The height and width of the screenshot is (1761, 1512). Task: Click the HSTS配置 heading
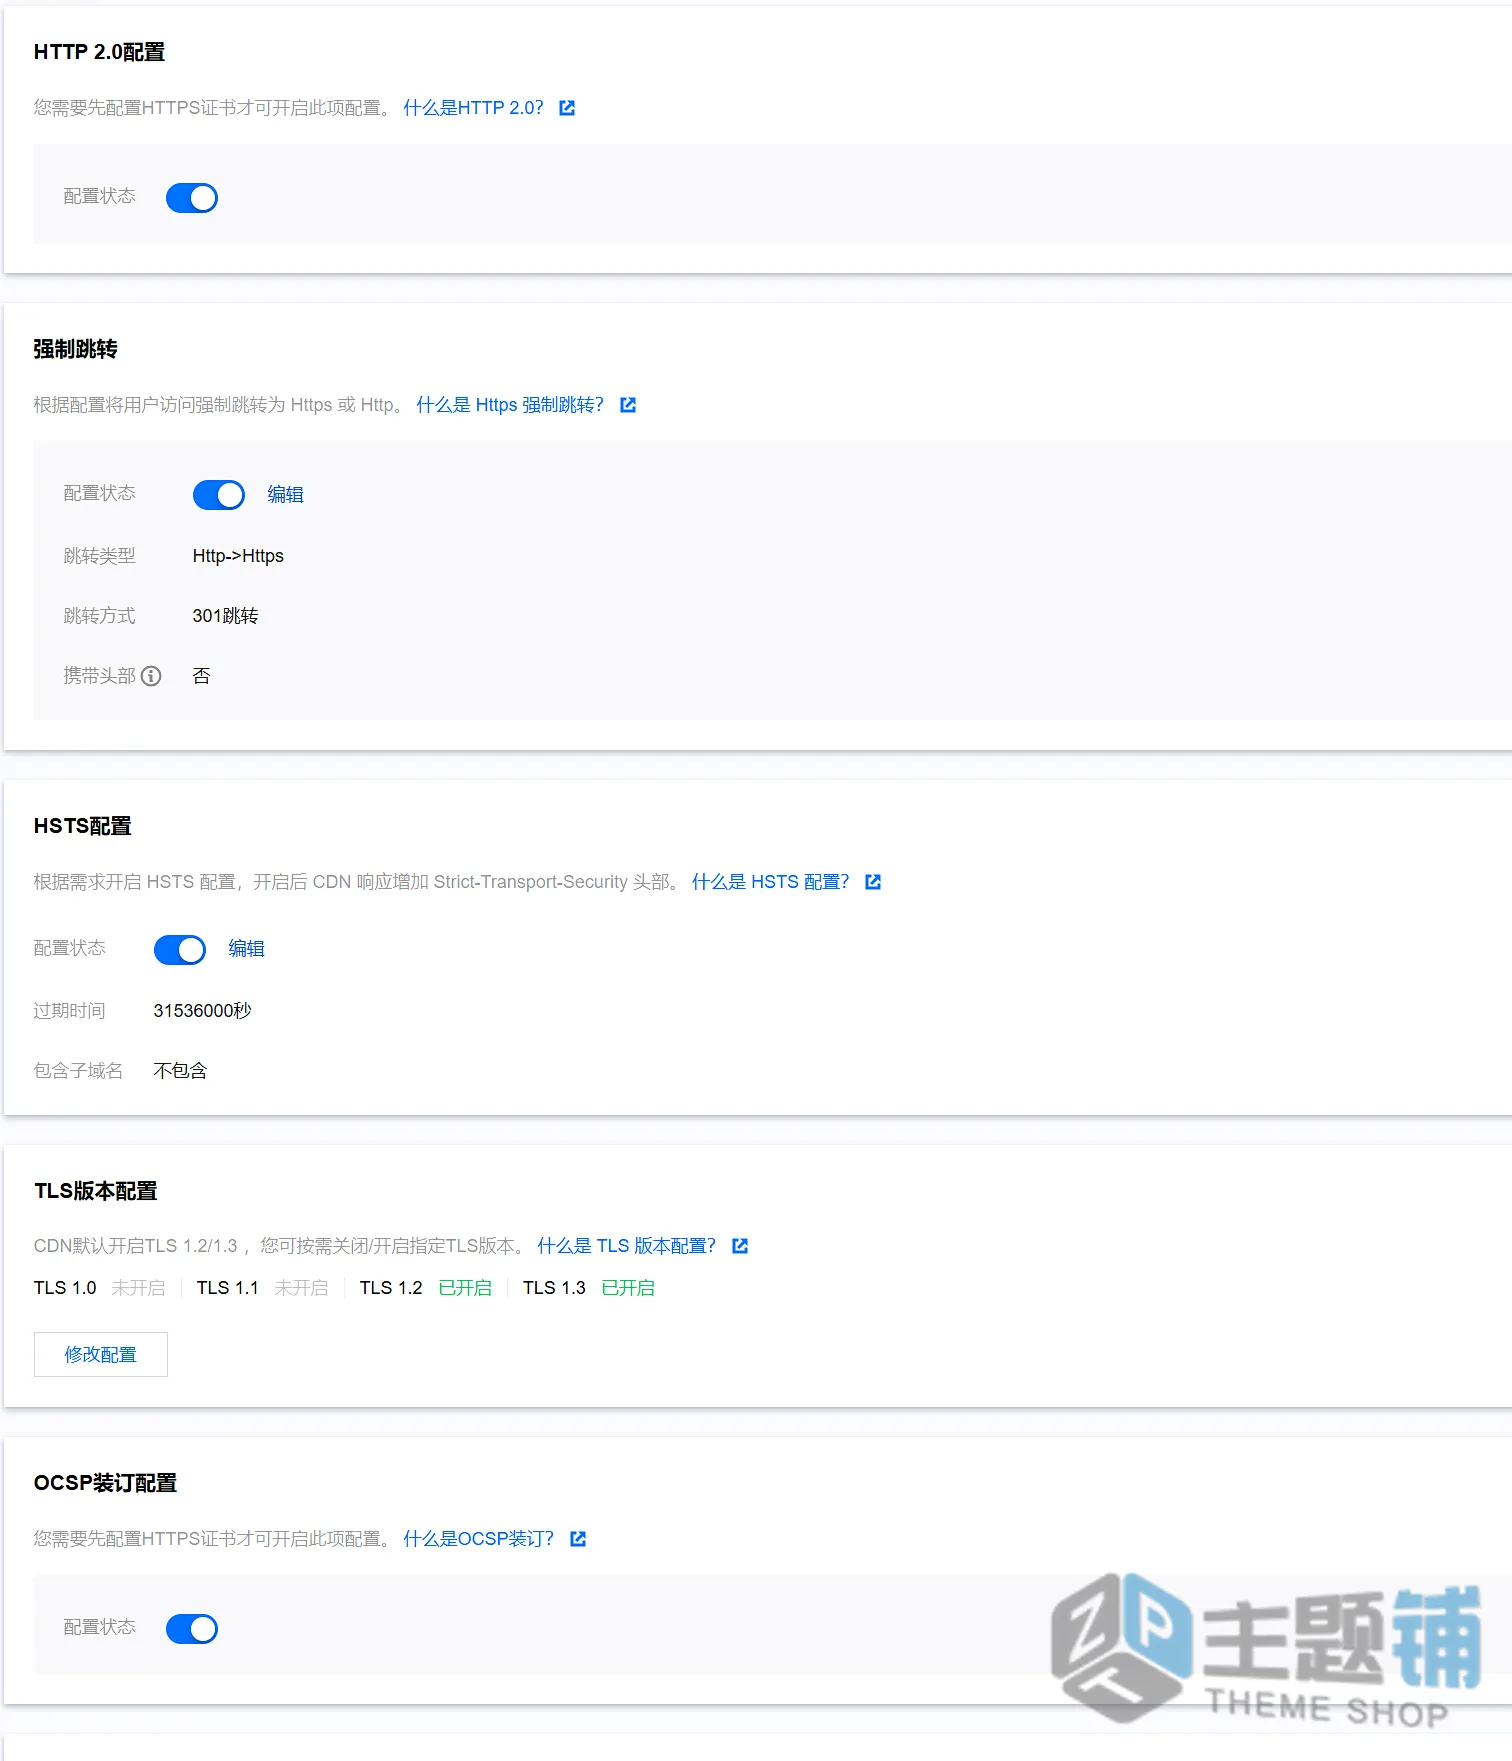[x=83, y=826]
